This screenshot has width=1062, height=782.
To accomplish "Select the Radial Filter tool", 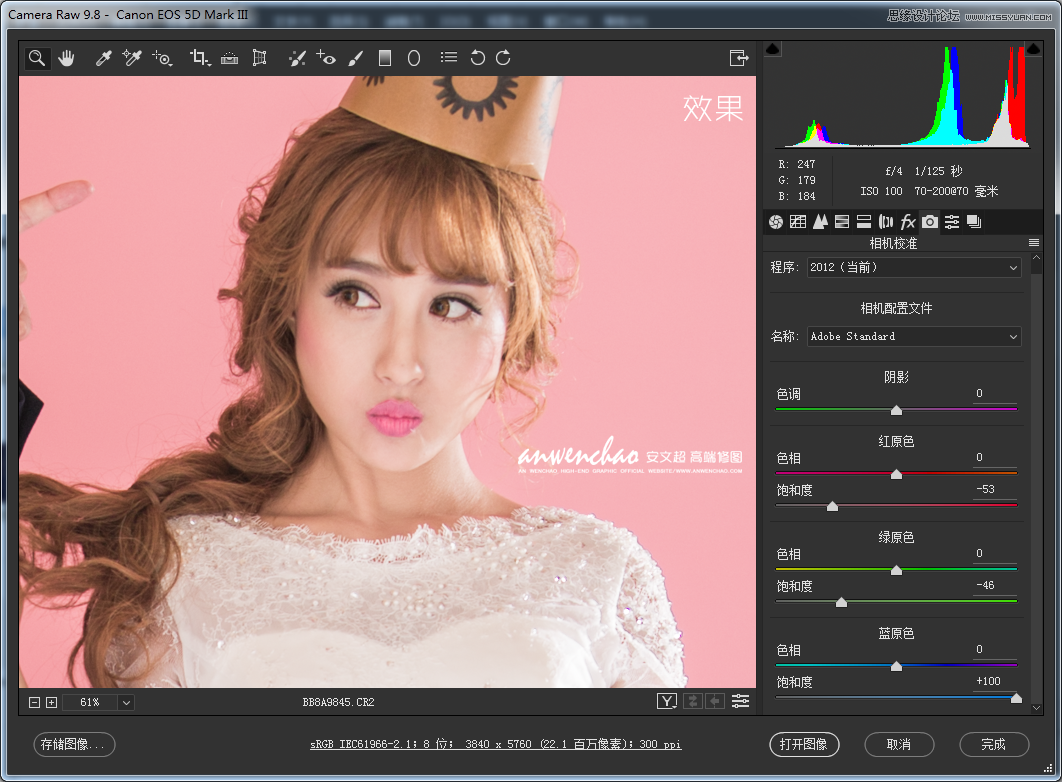I will 413,57.
